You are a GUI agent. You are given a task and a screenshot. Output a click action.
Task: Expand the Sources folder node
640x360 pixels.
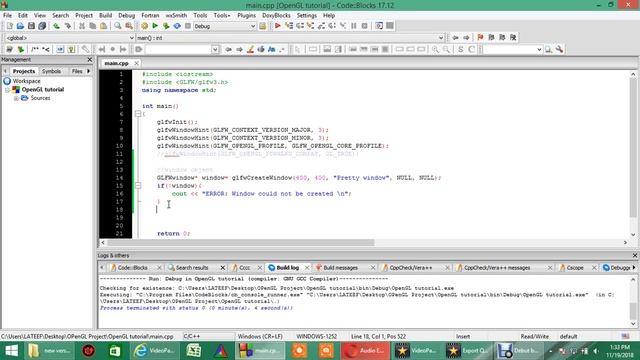click(16, 98)
